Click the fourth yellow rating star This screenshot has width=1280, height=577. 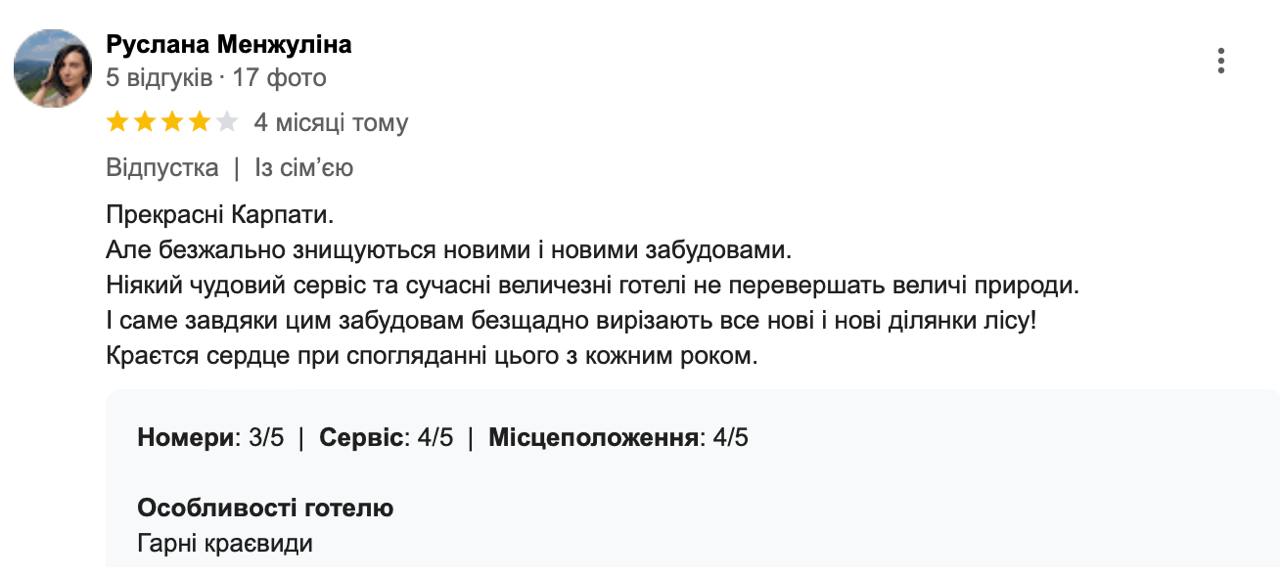click(200, 123)
